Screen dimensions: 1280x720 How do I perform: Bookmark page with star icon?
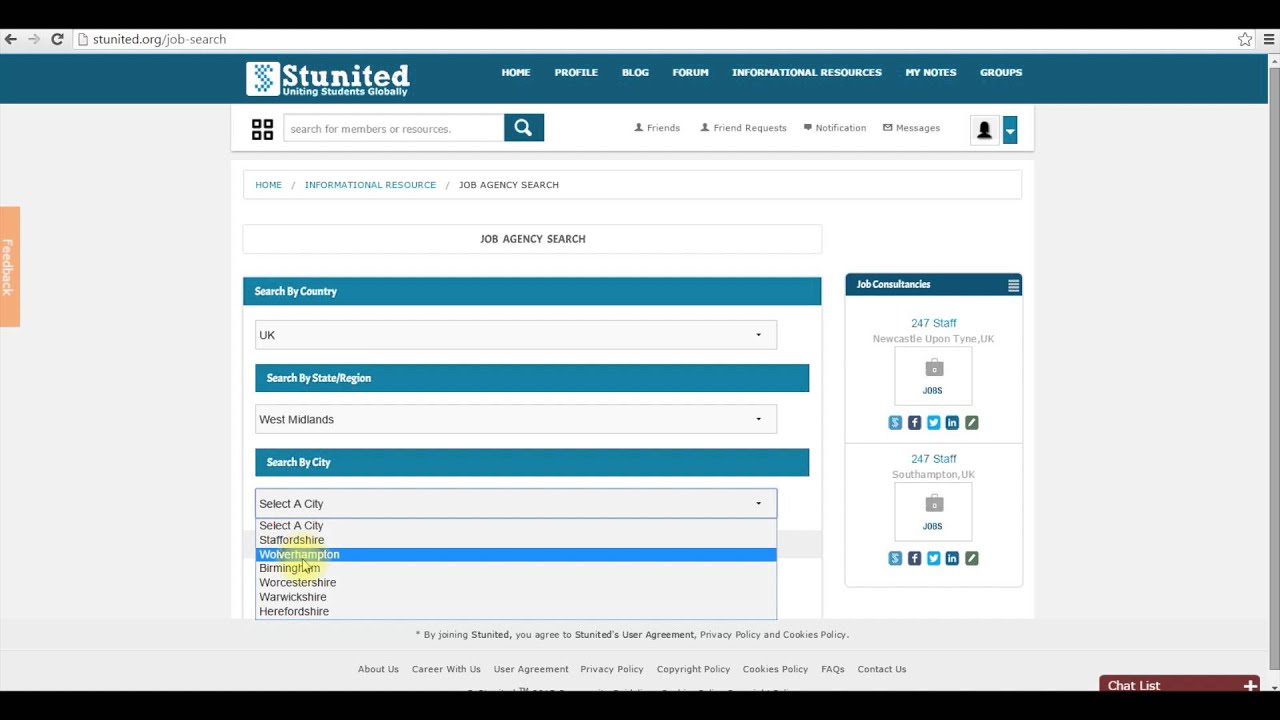pos(1245,39)
